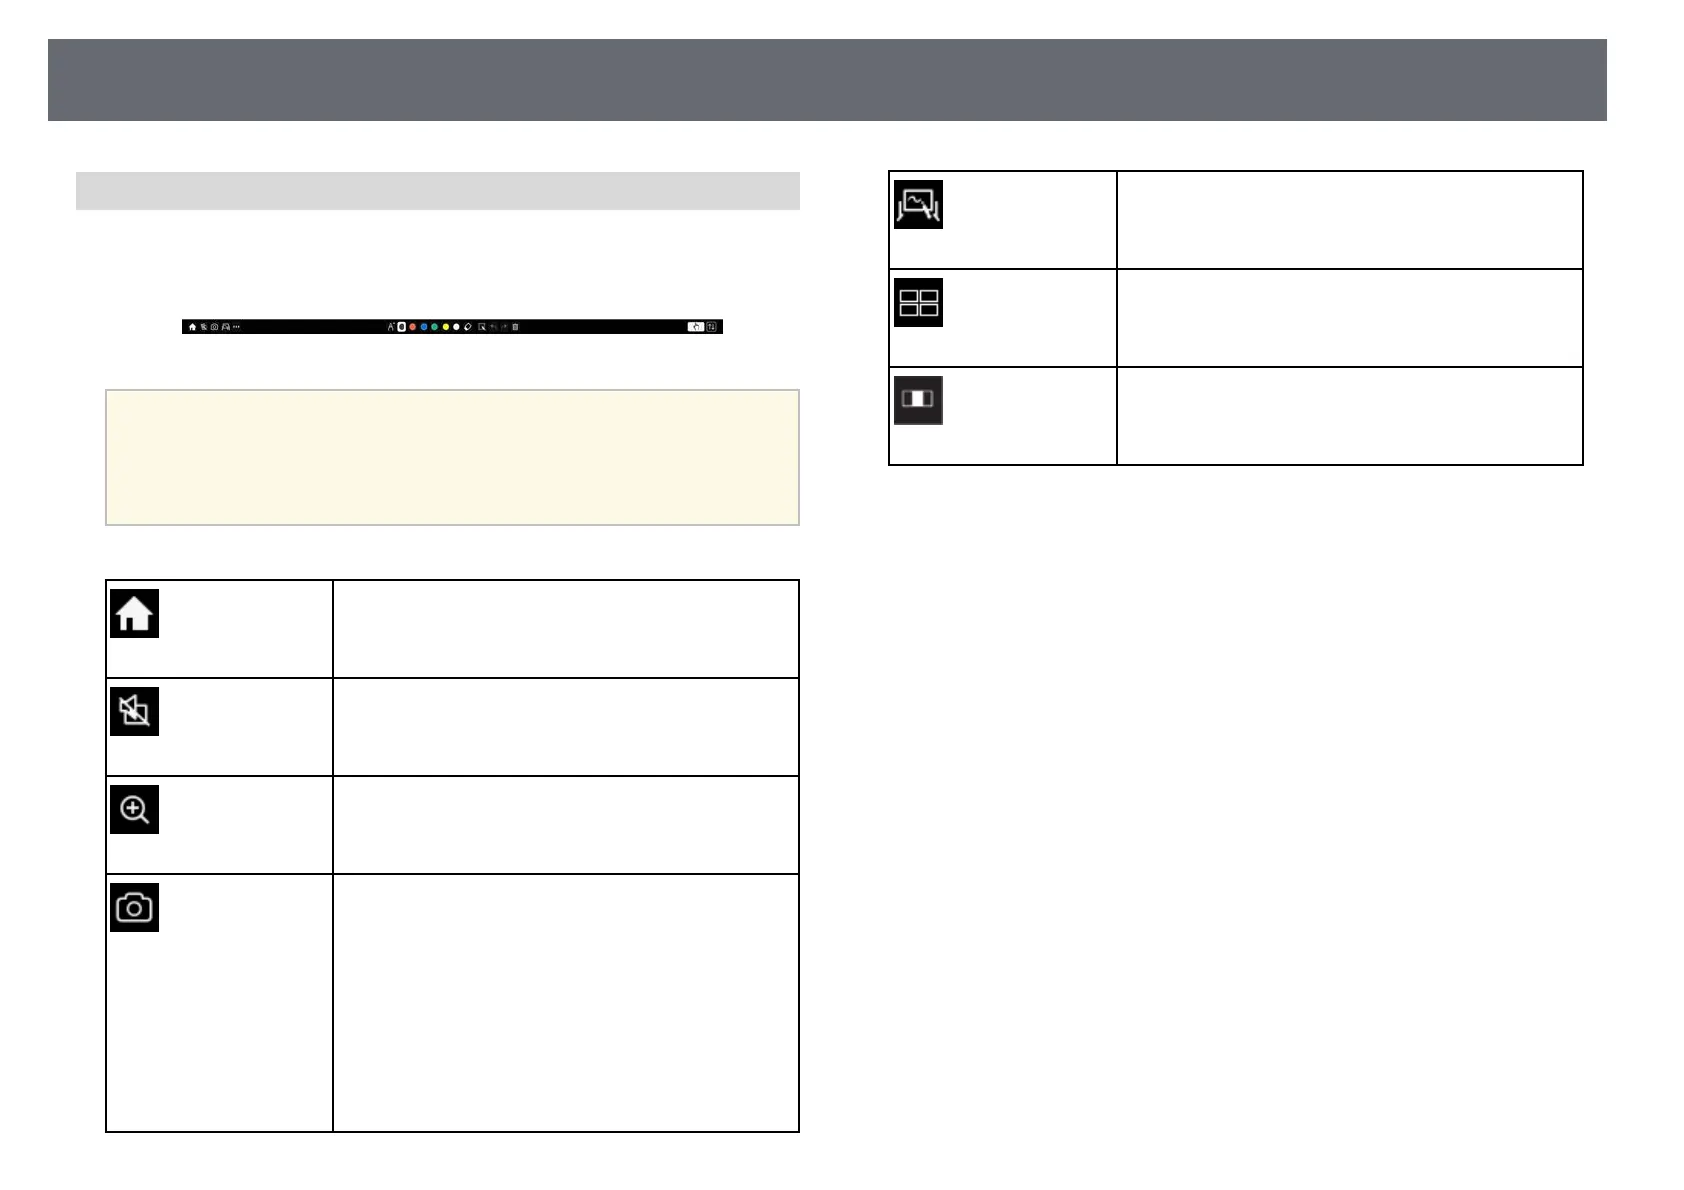Select the black pen color swatch
This screenshot has width=1684, height=1190.
tap(401, 327)
